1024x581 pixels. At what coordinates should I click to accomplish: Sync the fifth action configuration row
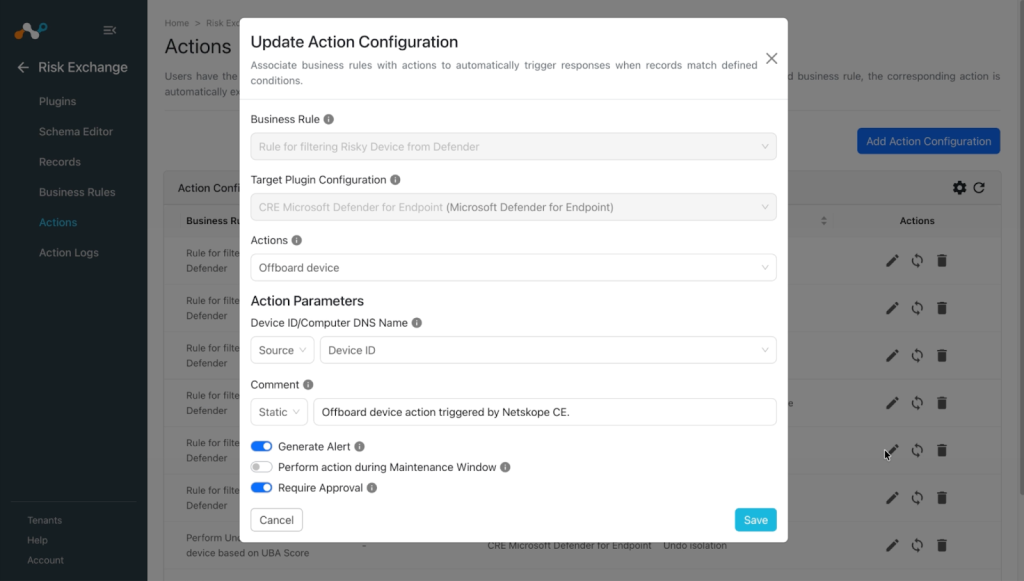(x=917, y=450)
